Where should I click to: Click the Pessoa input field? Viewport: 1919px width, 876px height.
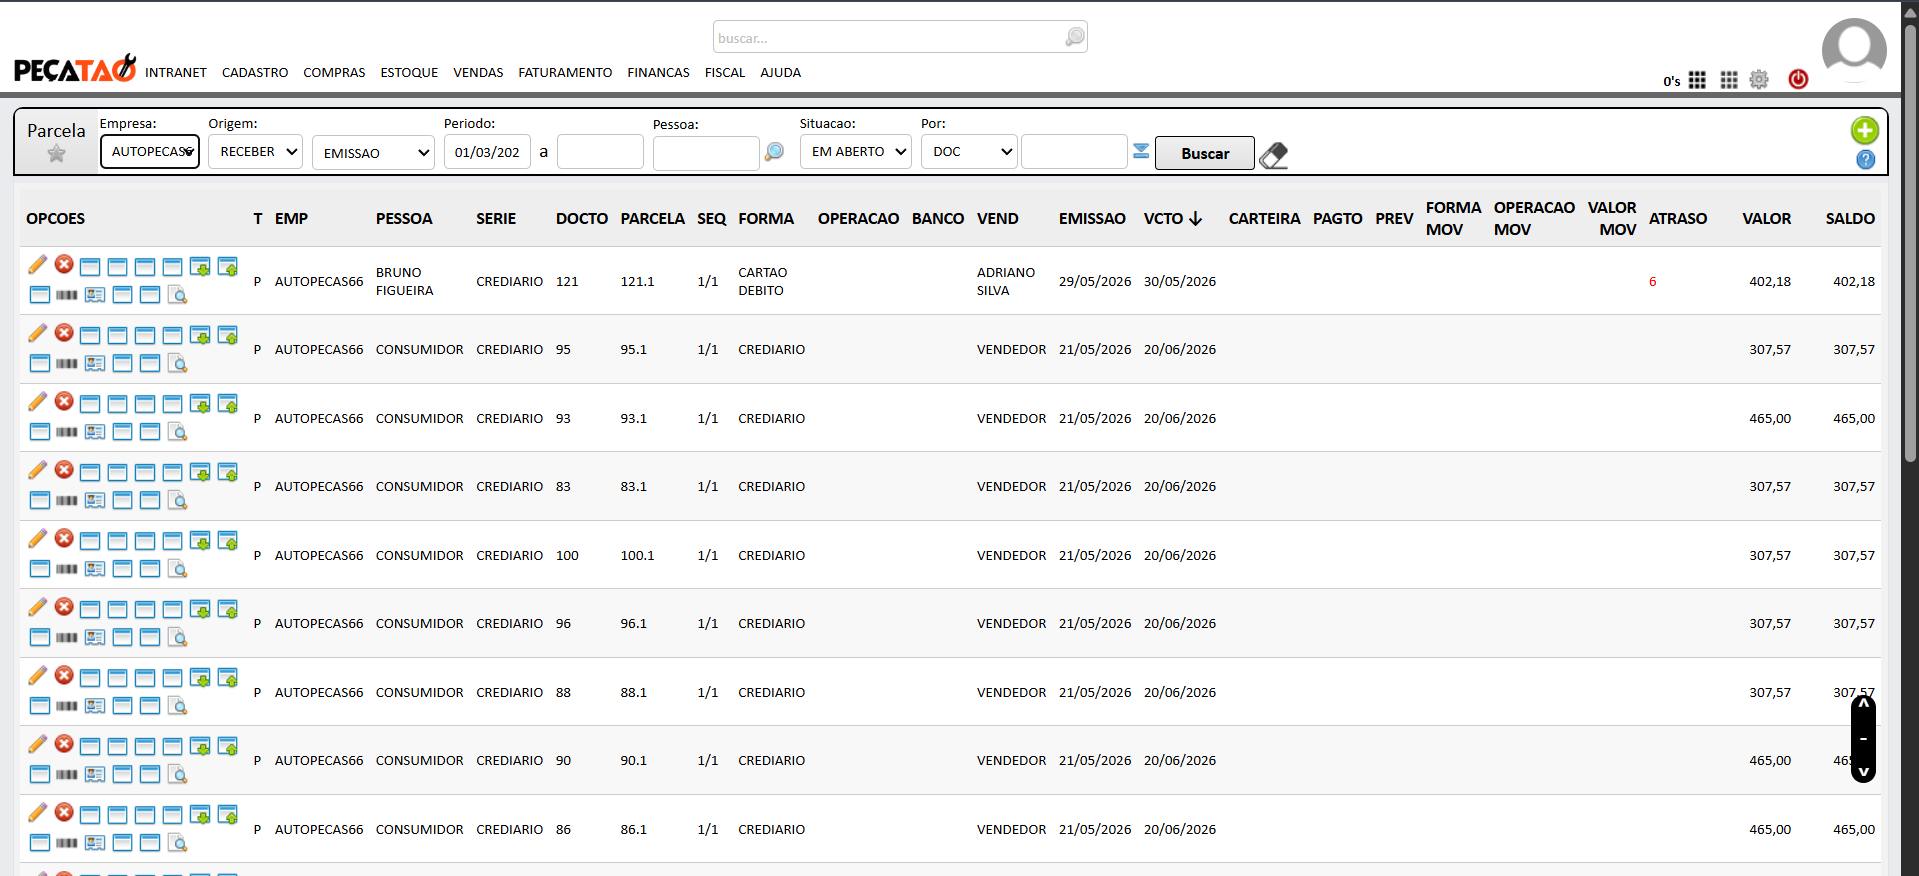(706, 153)
